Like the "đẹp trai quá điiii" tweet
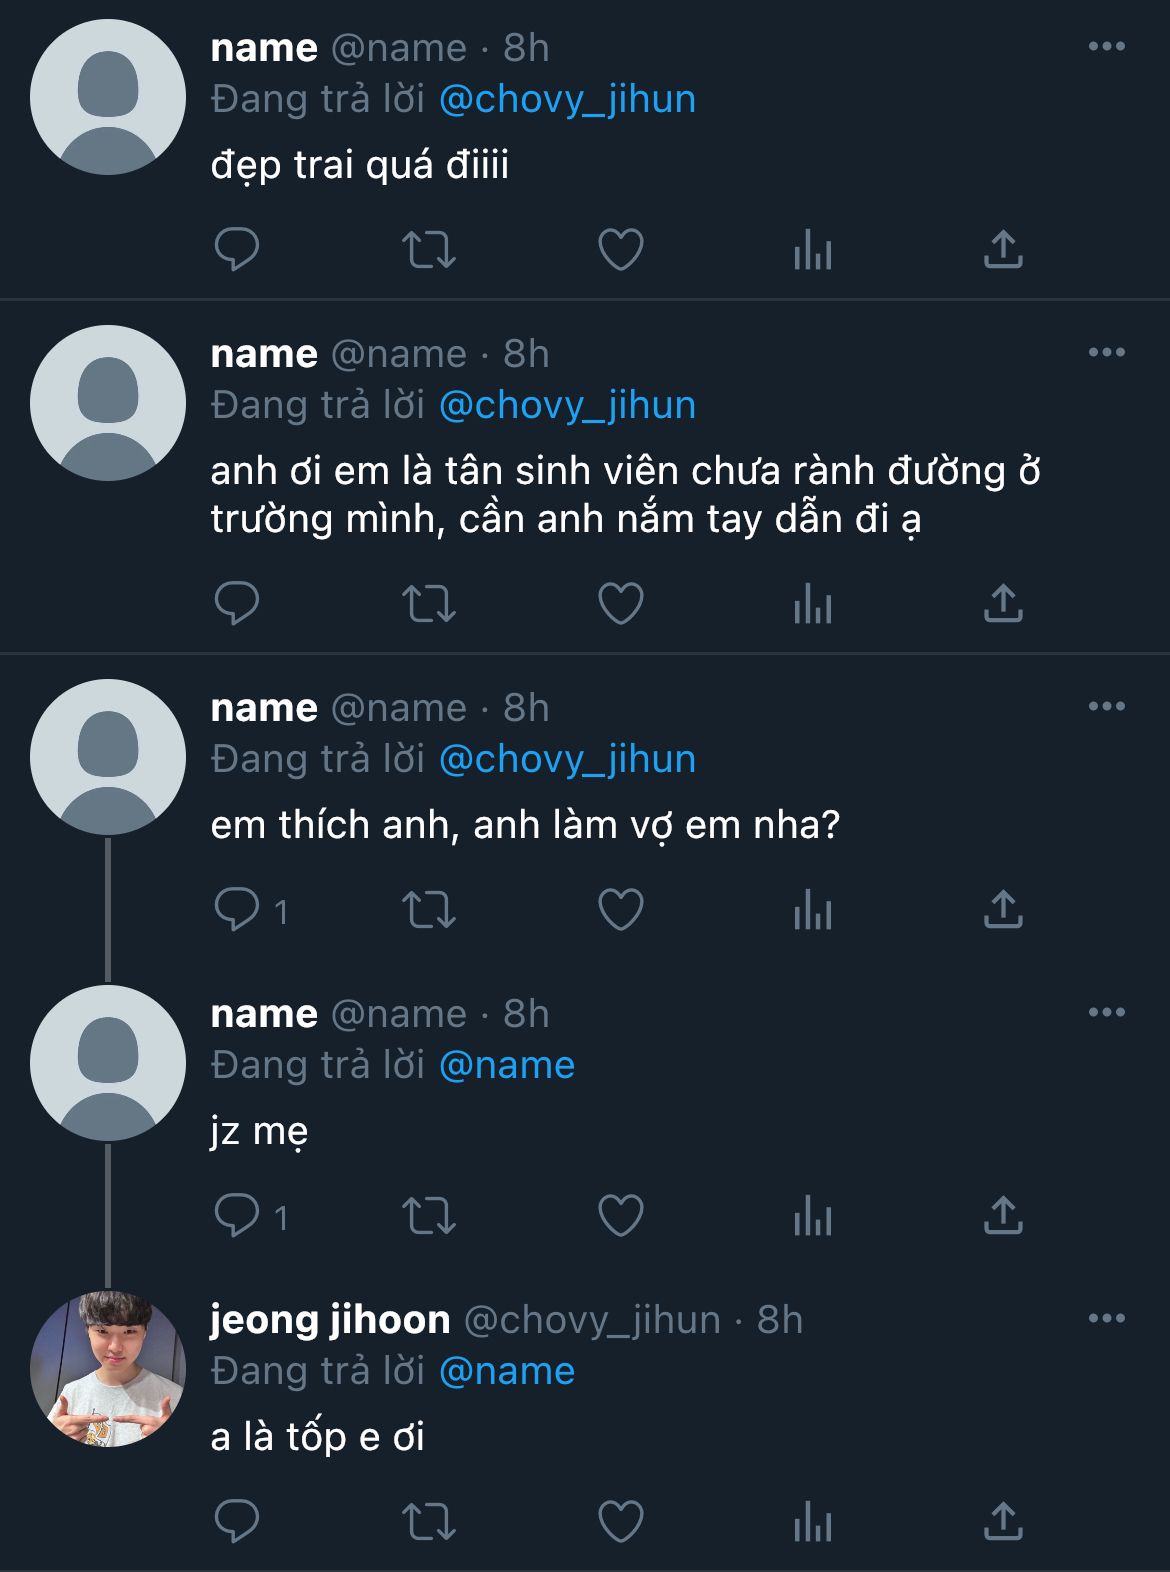Viewport: 1170px width, 1572px height. 620,249
